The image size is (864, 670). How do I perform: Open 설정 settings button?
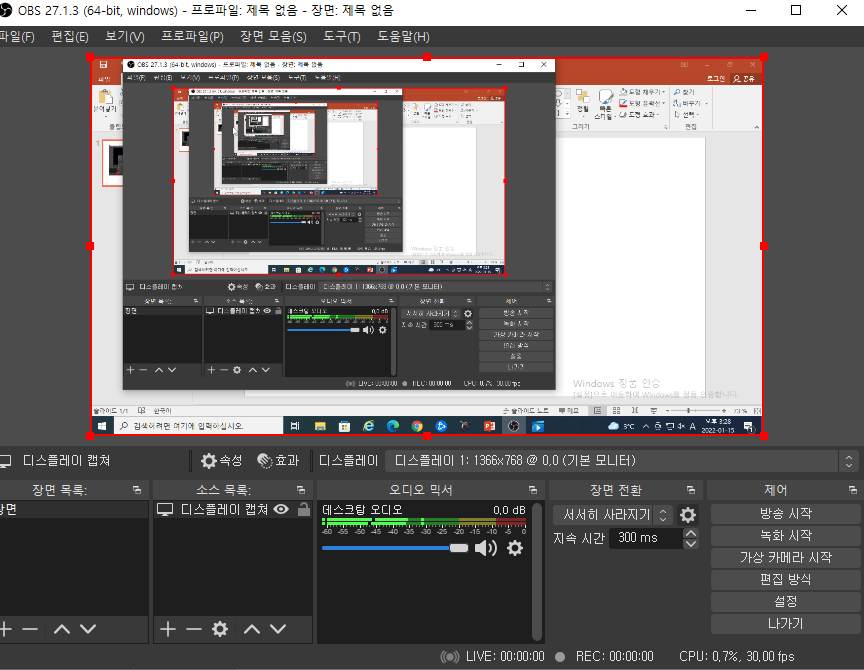[x=786, y=602]
